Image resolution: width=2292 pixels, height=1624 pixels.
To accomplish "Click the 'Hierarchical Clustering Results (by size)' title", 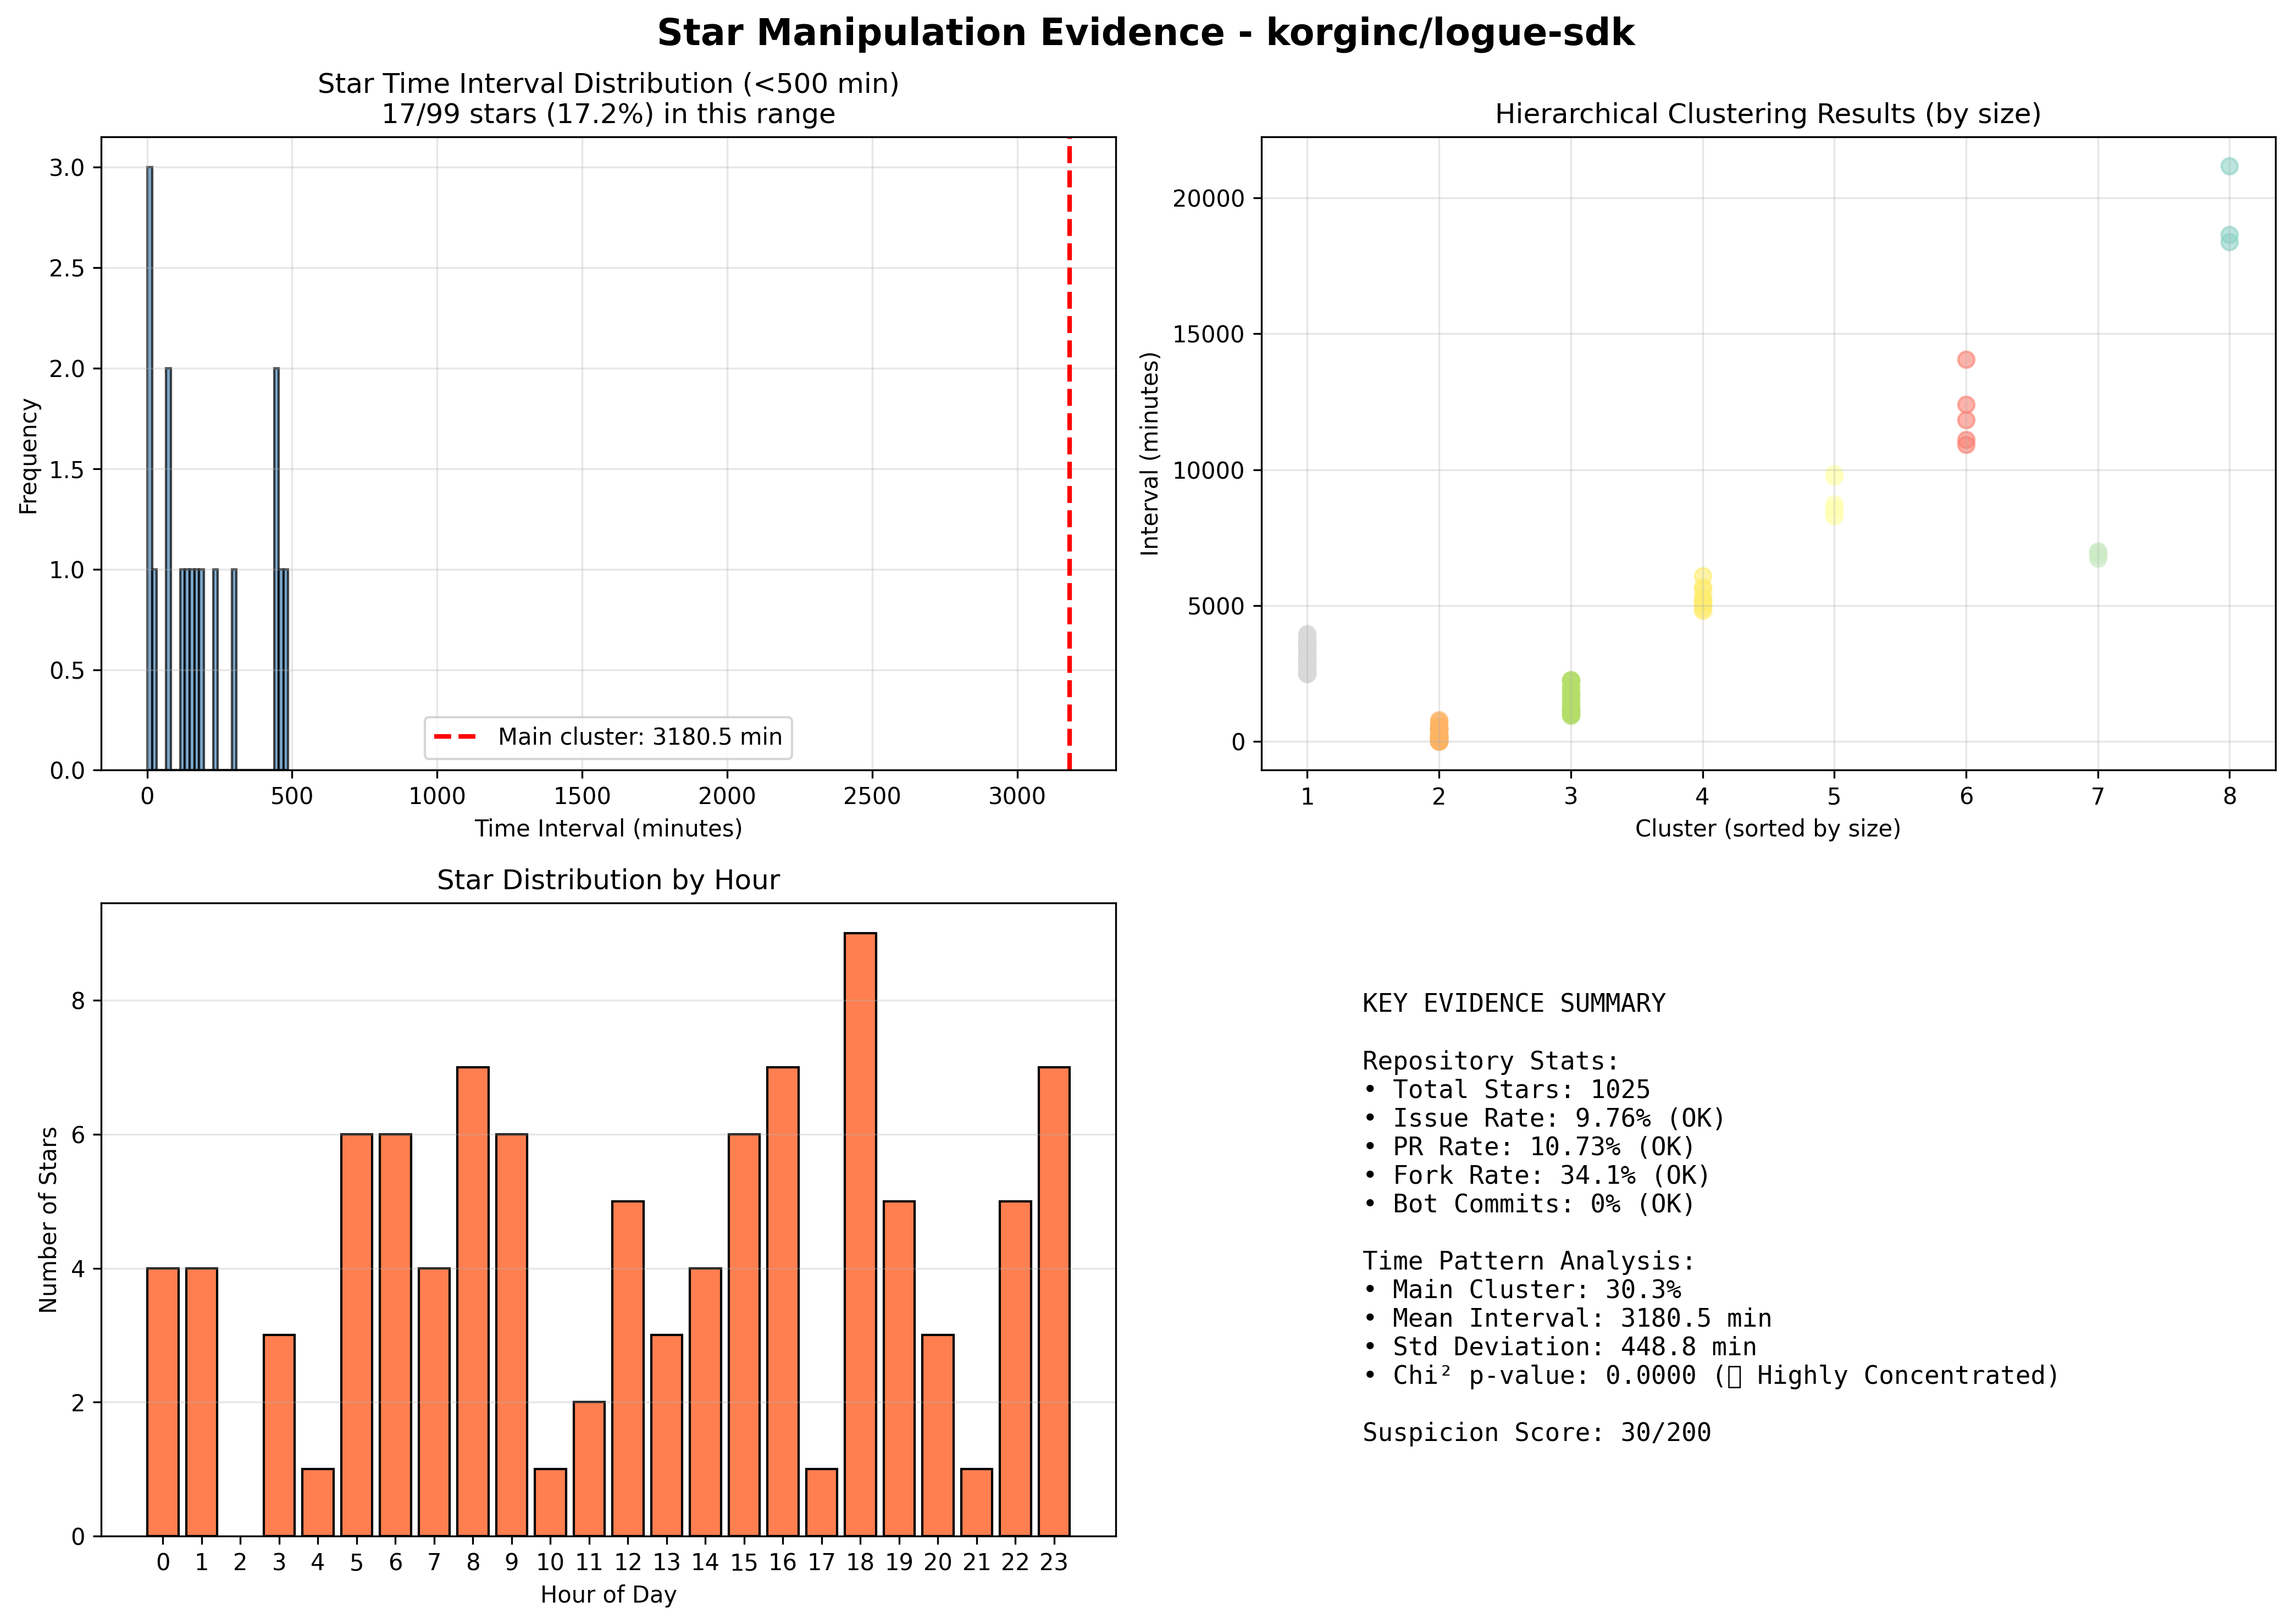I will click(x=1768, y=114).
